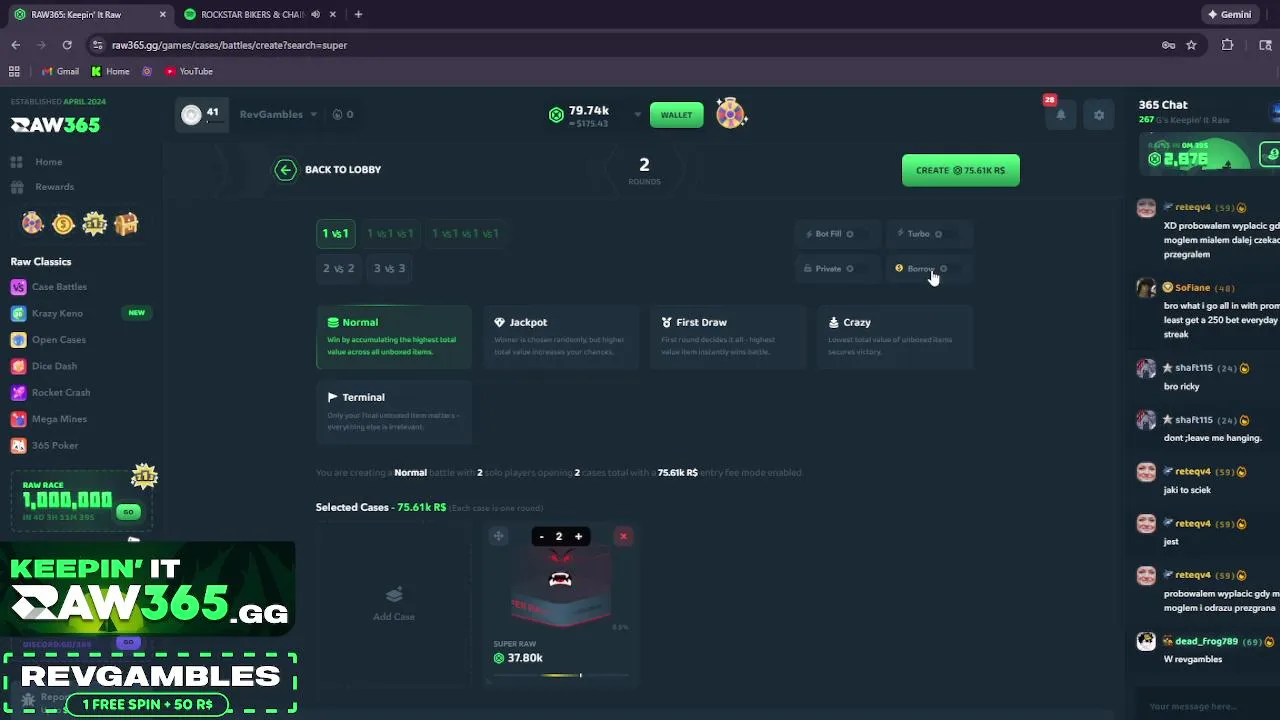Click the treasure chest reward icon
The image size is (1280, 720).
click(126, 224)
